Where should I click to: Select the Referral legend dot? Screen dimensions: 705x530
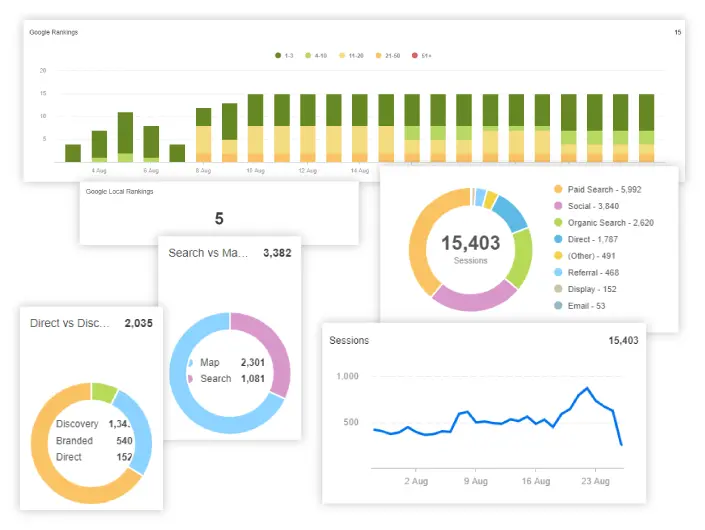pyautogui.click(x=557, y=272)
